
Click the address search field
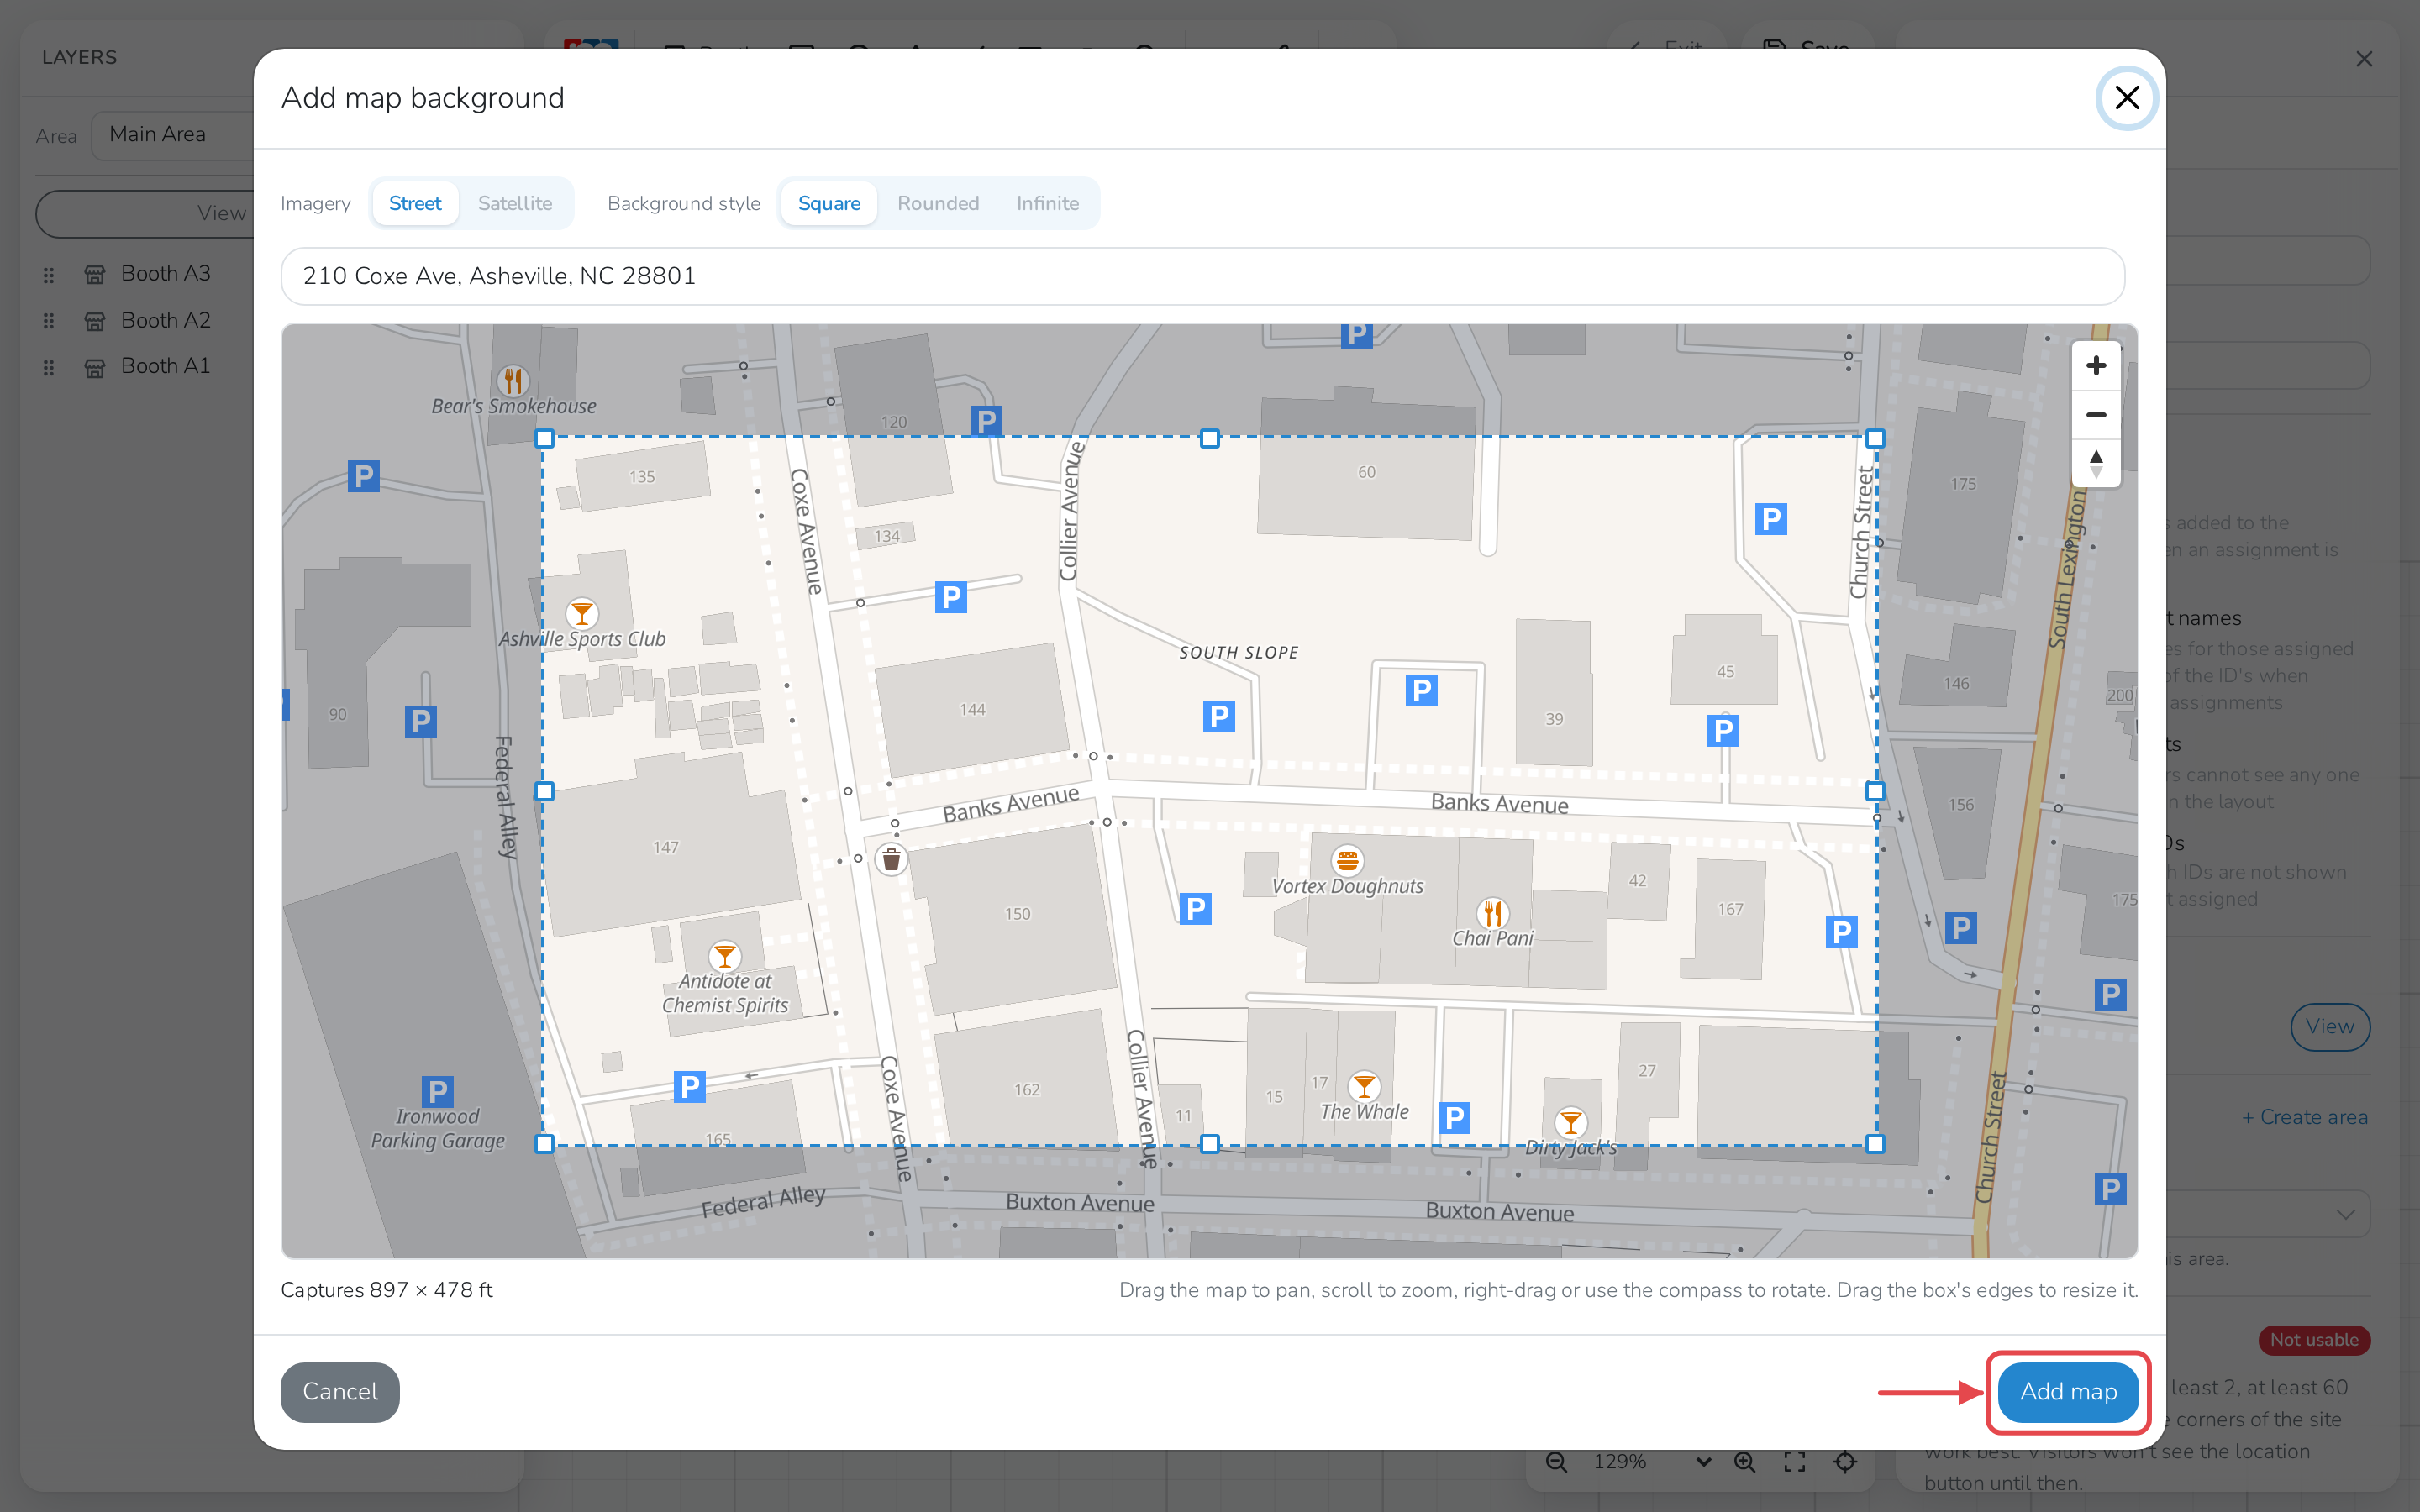[1203, 276]
